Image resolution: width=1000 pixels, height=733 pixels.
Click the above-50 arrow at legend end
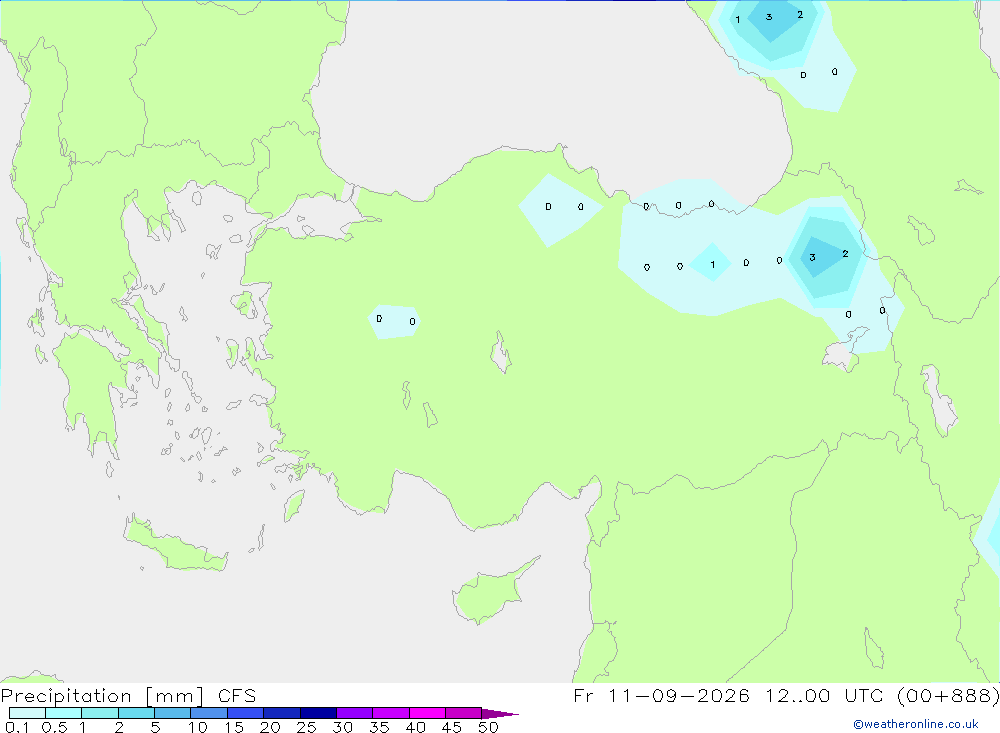499,713
